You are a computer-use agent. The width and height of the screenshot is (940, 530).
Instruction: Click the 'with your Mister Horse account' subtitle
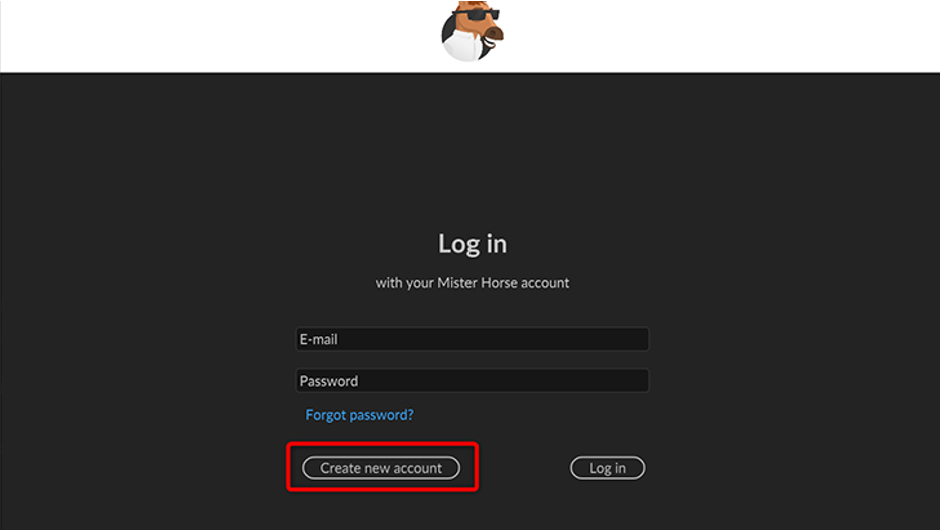pos(472,283)
